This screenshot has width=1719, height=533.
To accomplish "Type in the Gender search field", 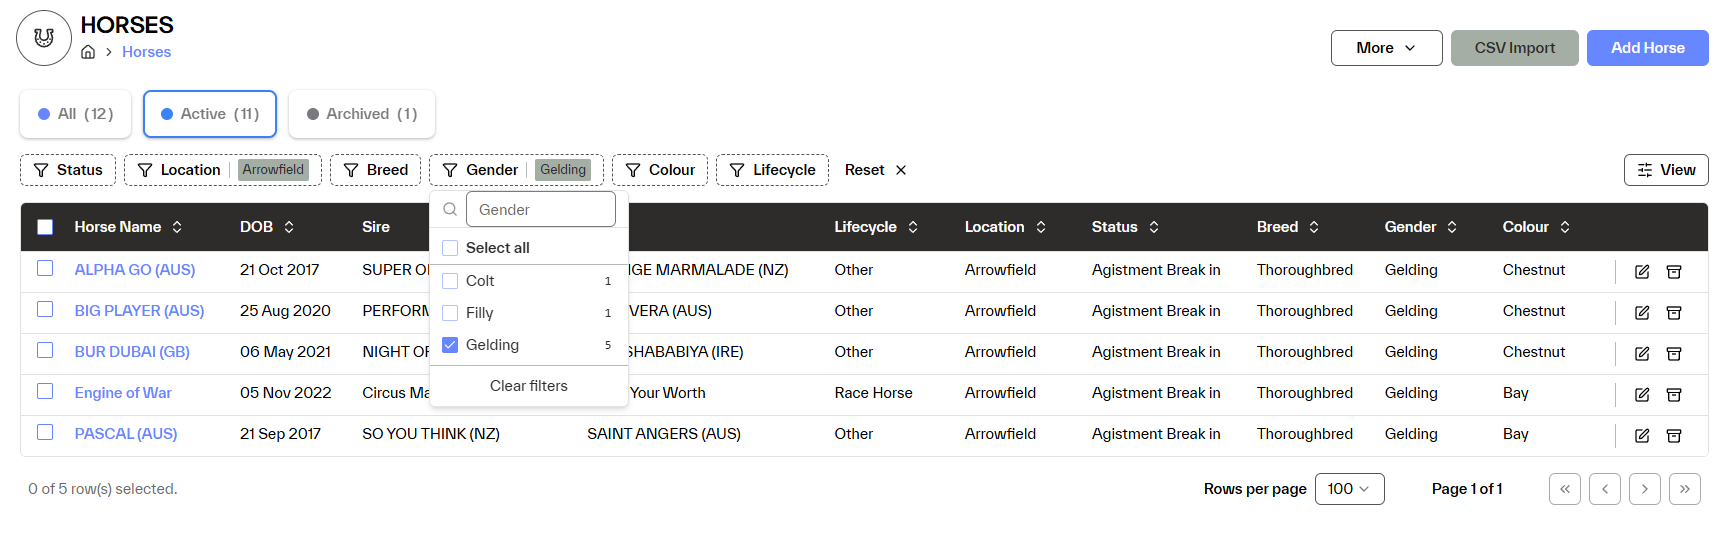I will (540, 210).
